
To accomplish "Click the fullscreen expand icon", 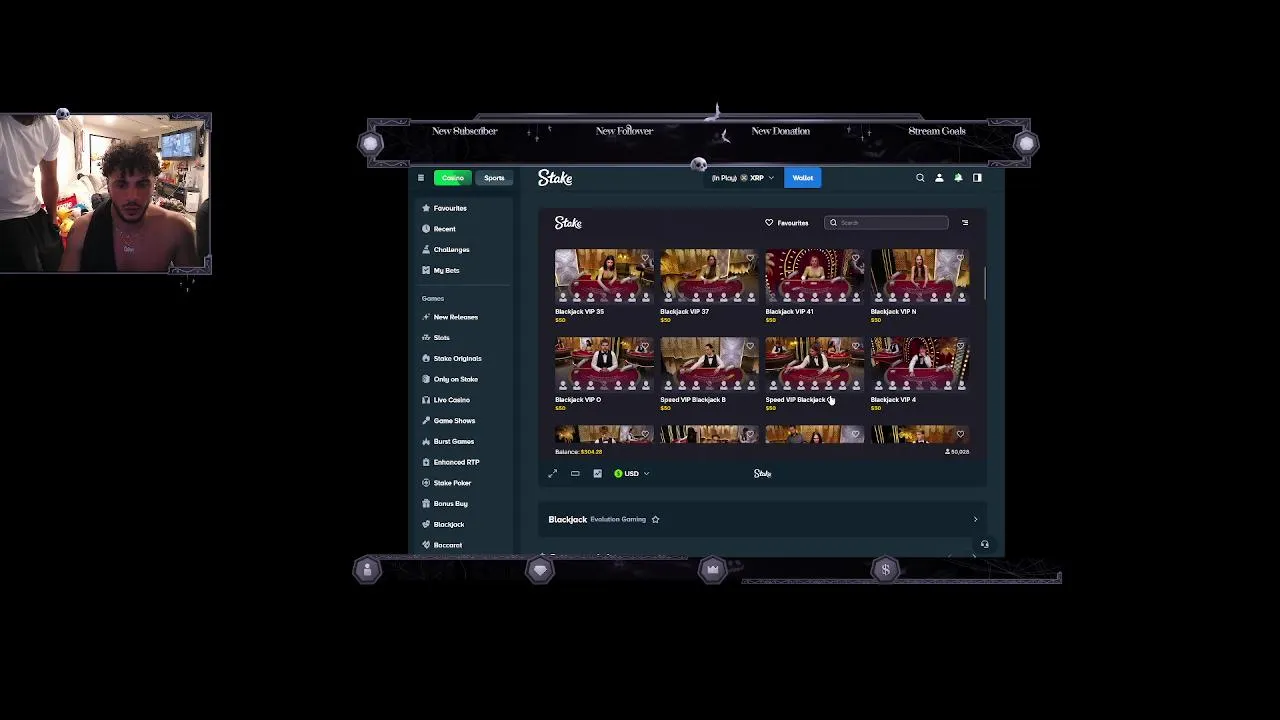I will (552, 474).
